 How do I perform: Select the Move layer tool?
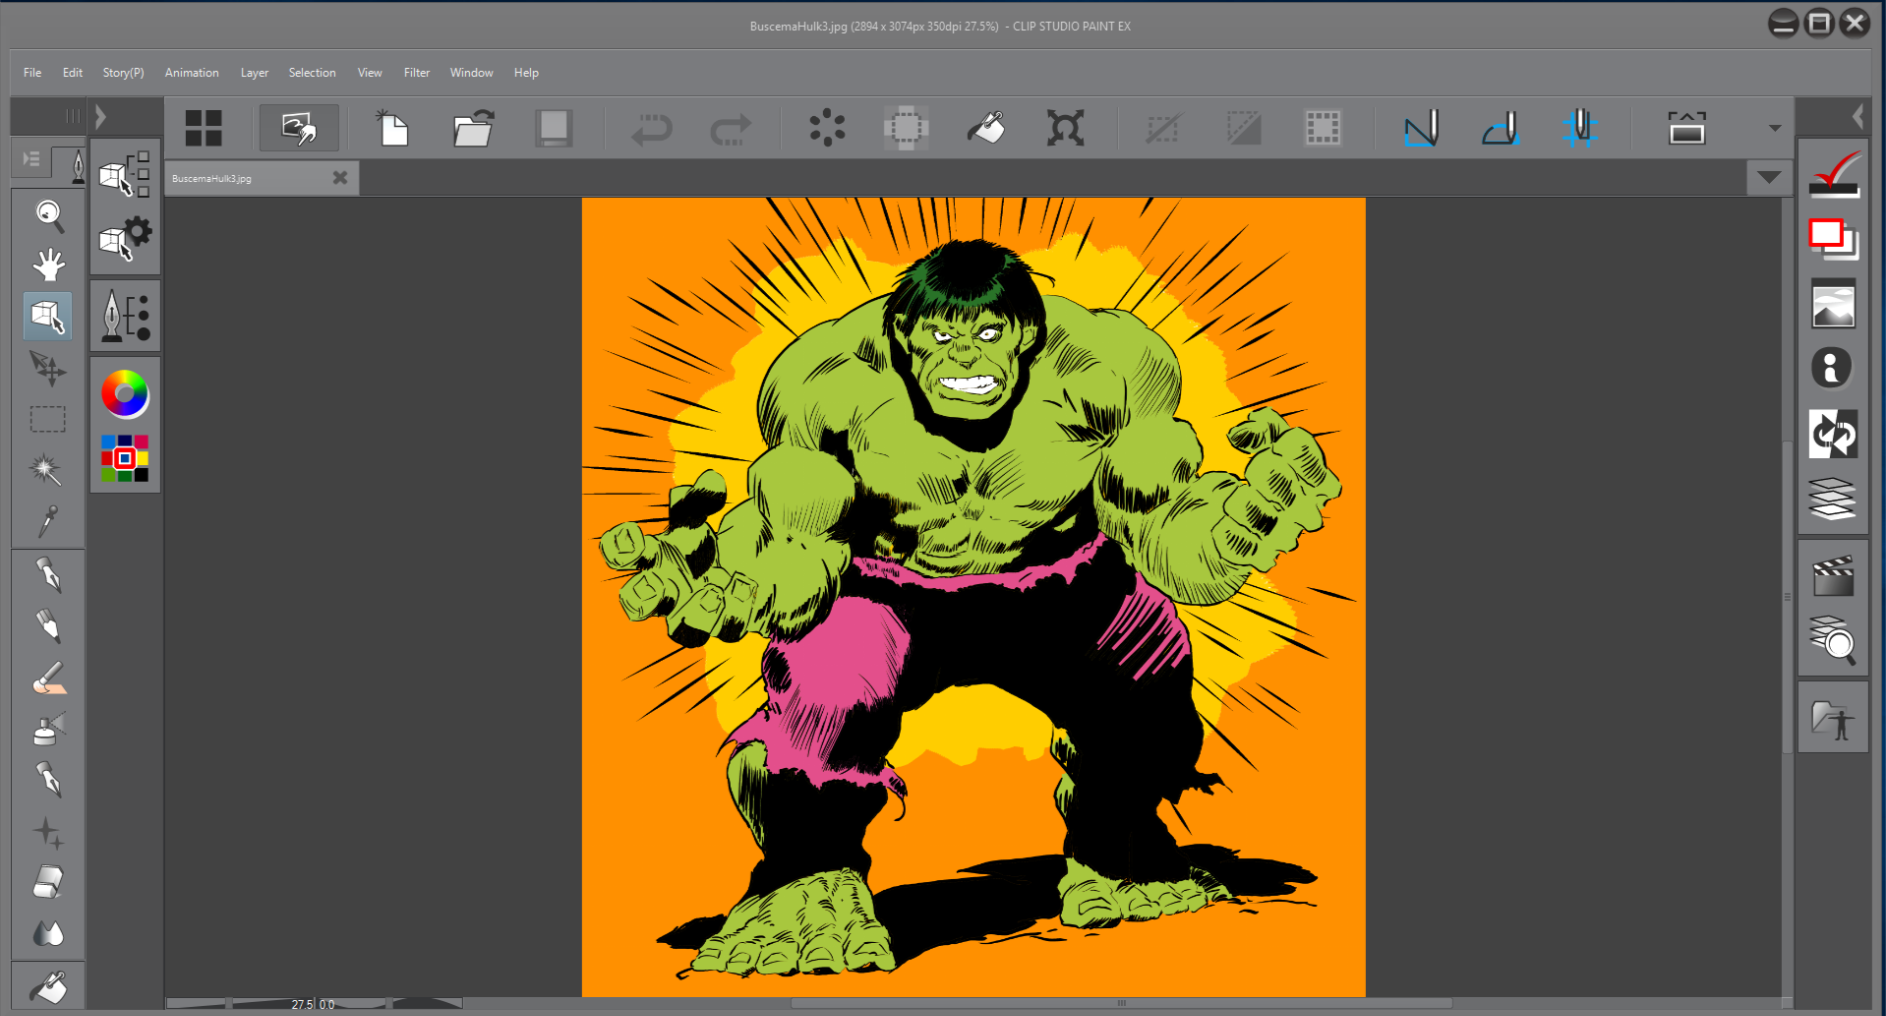(x=48, y=368)
